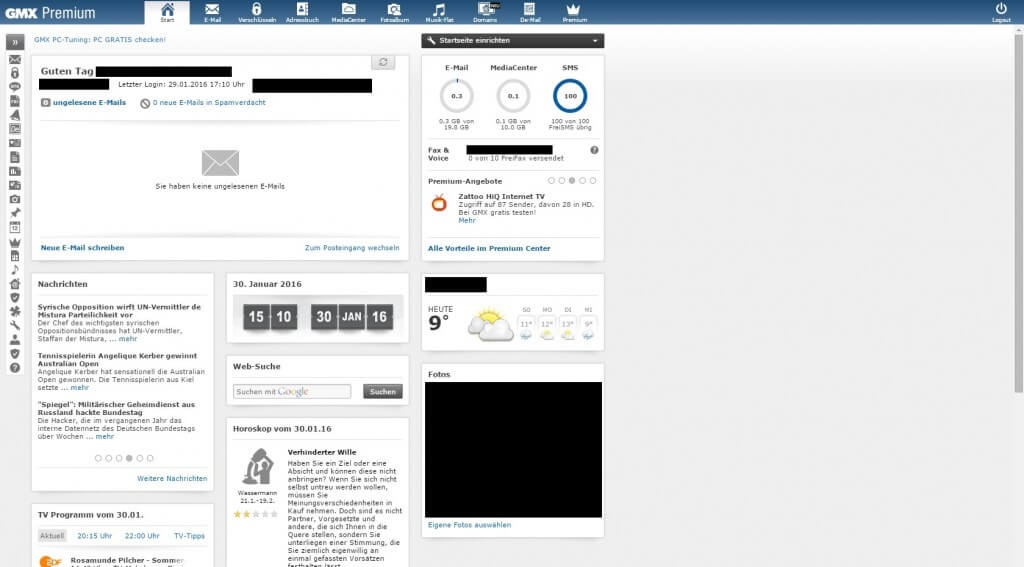Click the padlock icon in the left sidebar
Screen dimensions: 1024x567
point(14,73)
